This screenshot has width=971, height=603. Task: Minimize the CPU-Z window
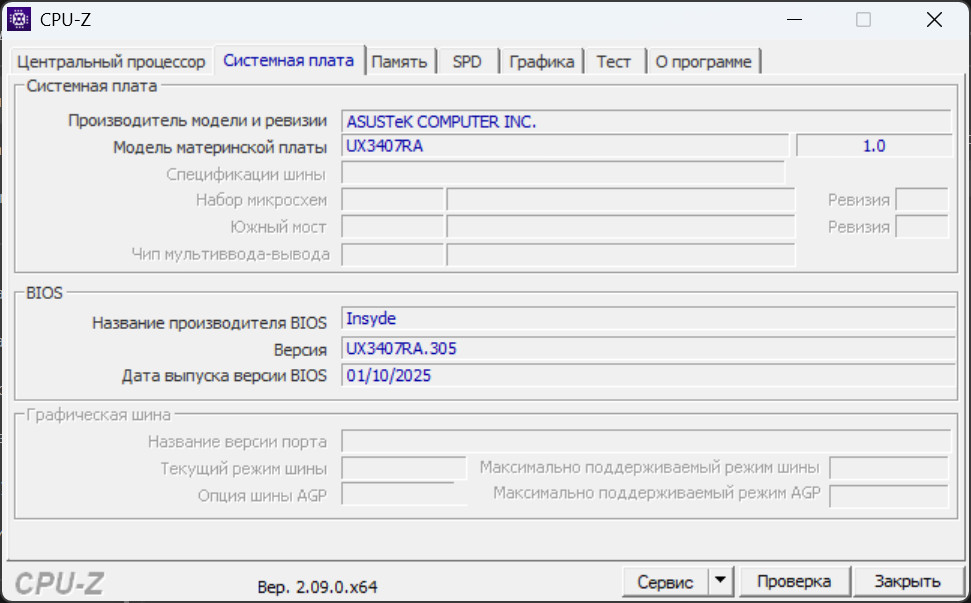pyautogui.click(x=795, y=20)
